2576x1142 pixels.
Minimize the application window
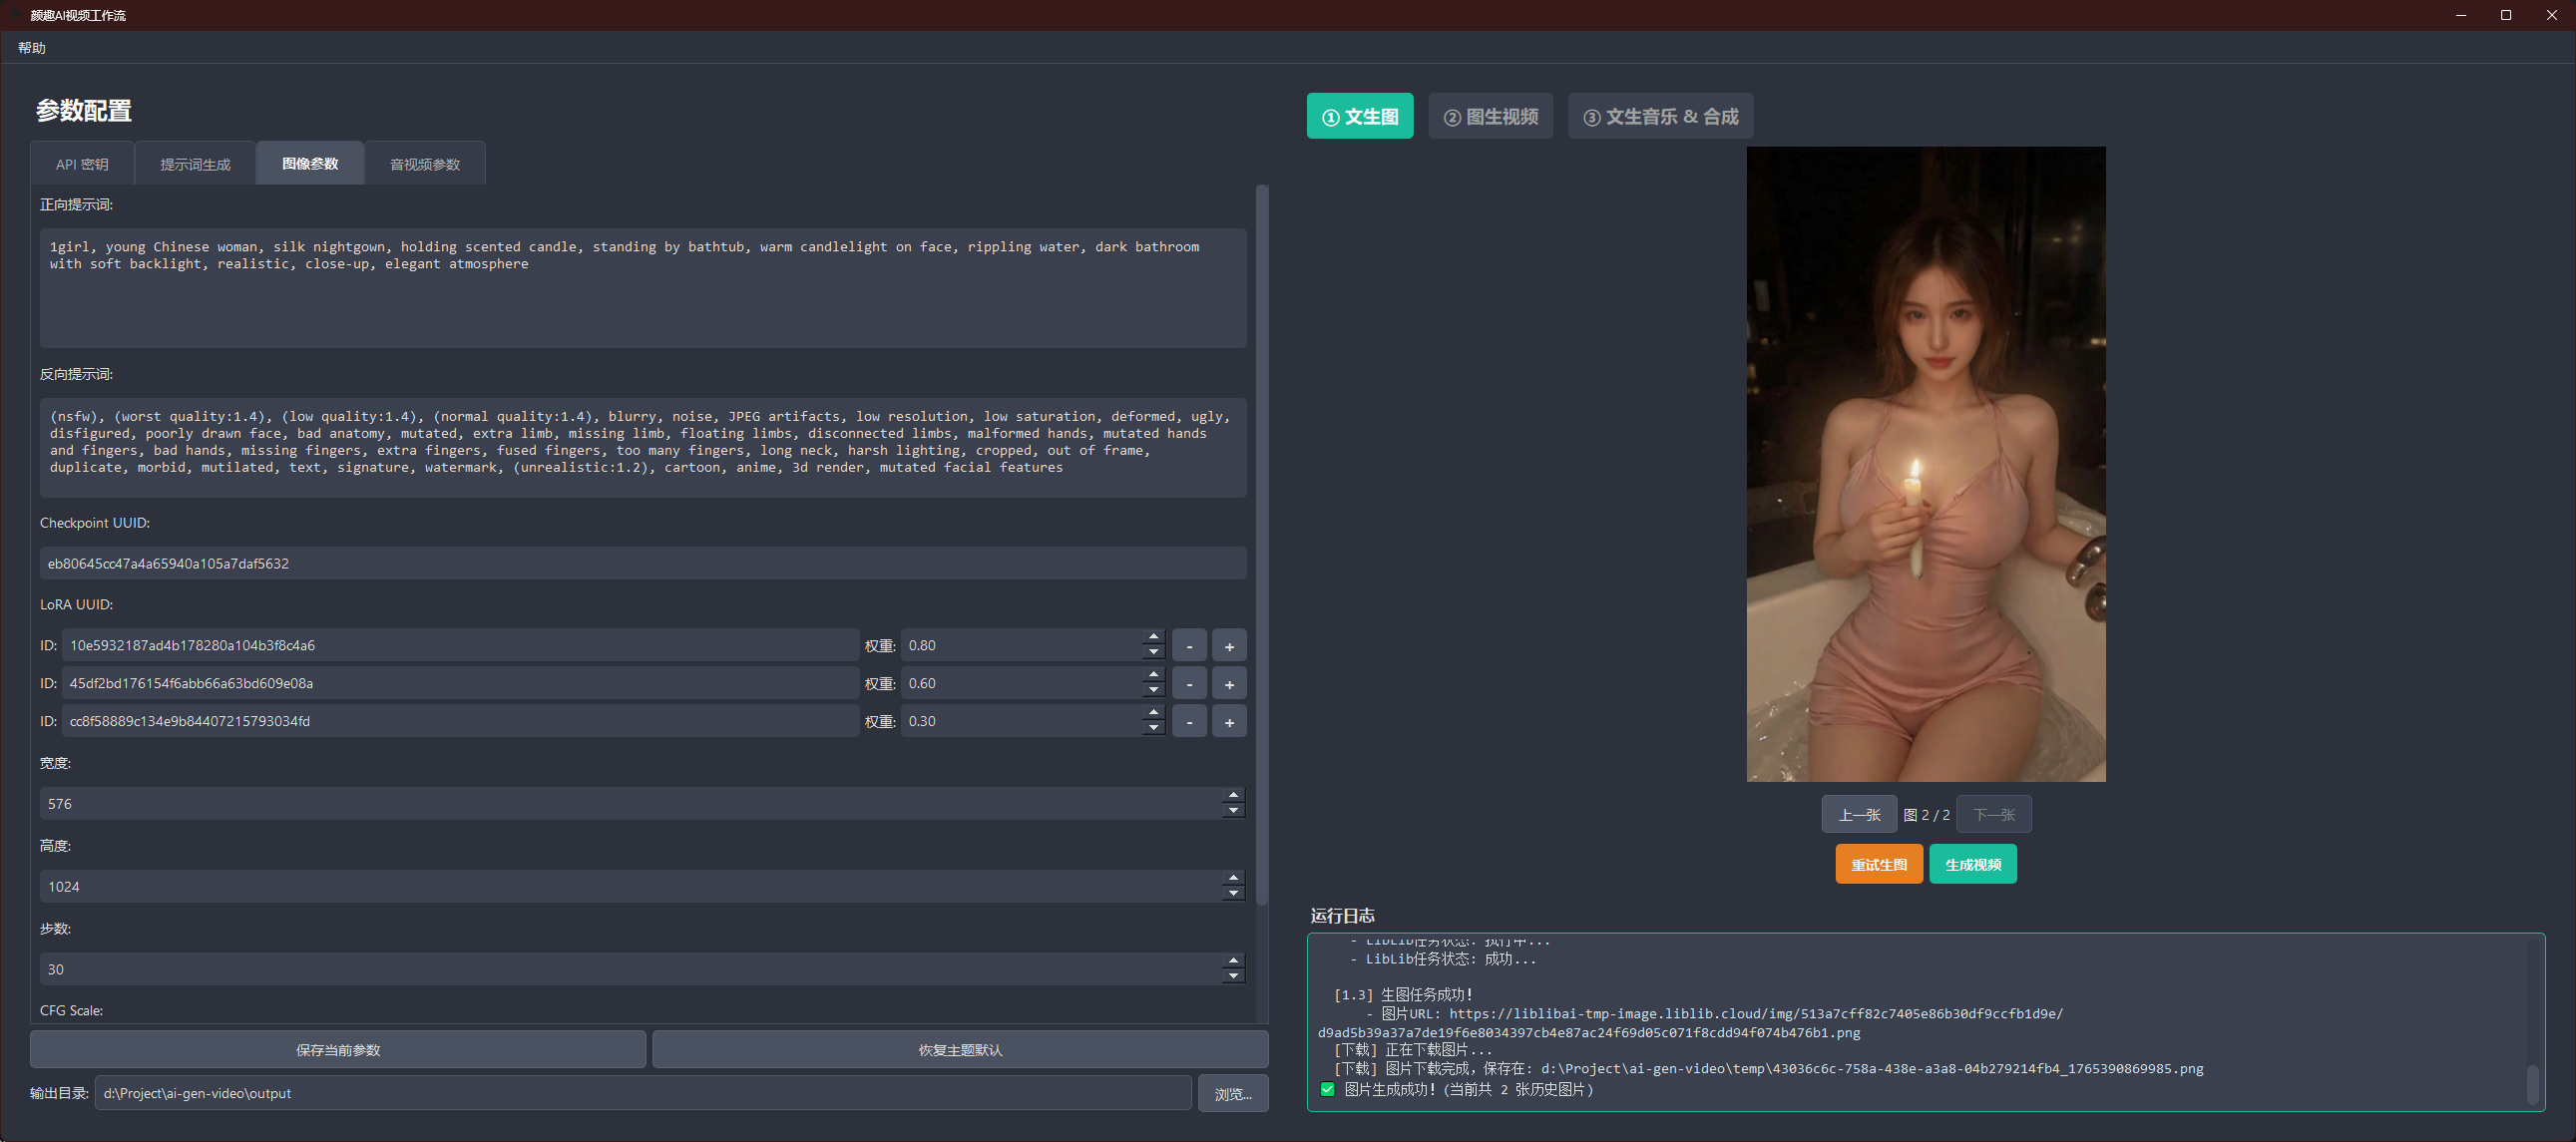click(x=2461, y=15)
